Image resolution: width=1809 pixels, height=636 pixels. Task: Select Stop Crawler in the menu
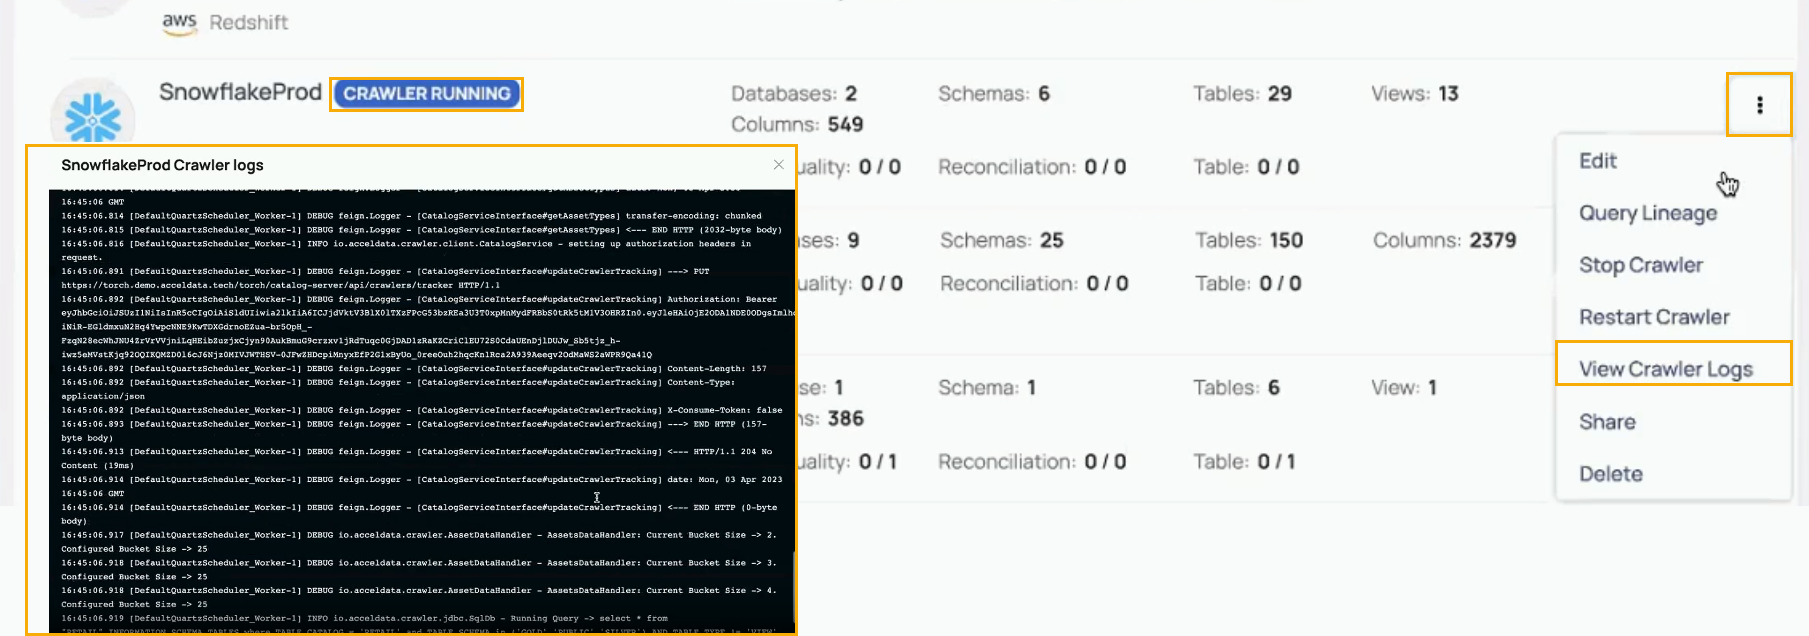pyautogui.click(x=1641, y=265)
